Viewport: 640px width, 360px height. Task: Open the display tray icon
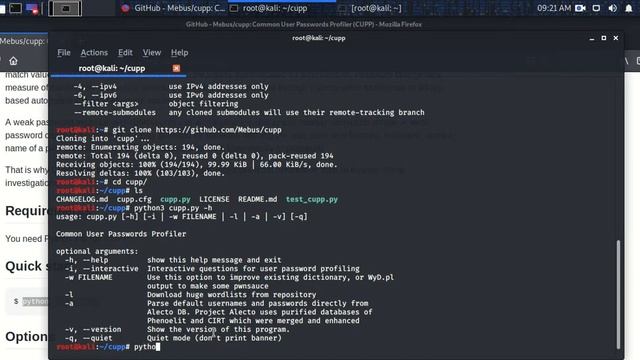(596, 8)
